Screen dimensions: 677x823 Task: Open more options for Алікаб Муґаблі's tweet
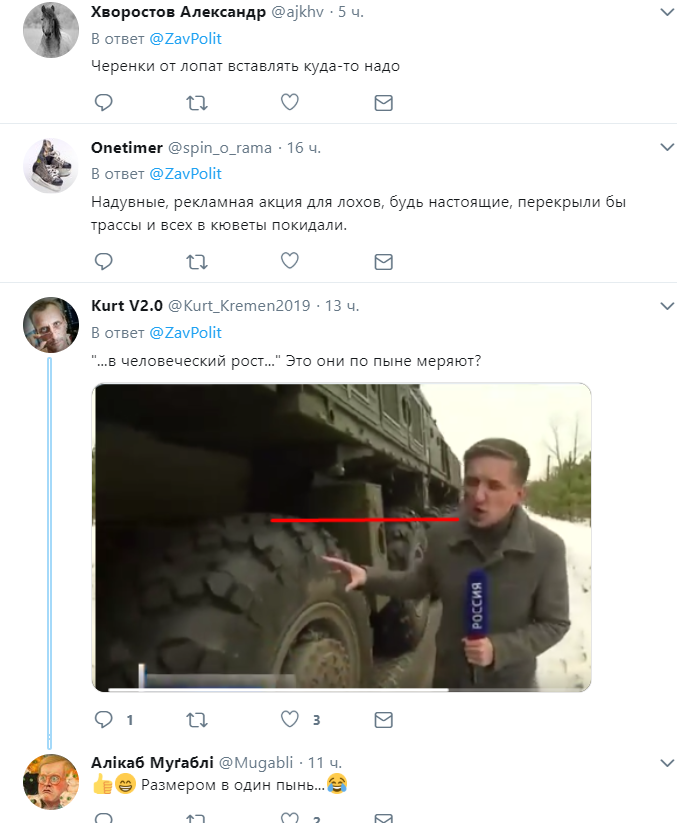point(667,763)
